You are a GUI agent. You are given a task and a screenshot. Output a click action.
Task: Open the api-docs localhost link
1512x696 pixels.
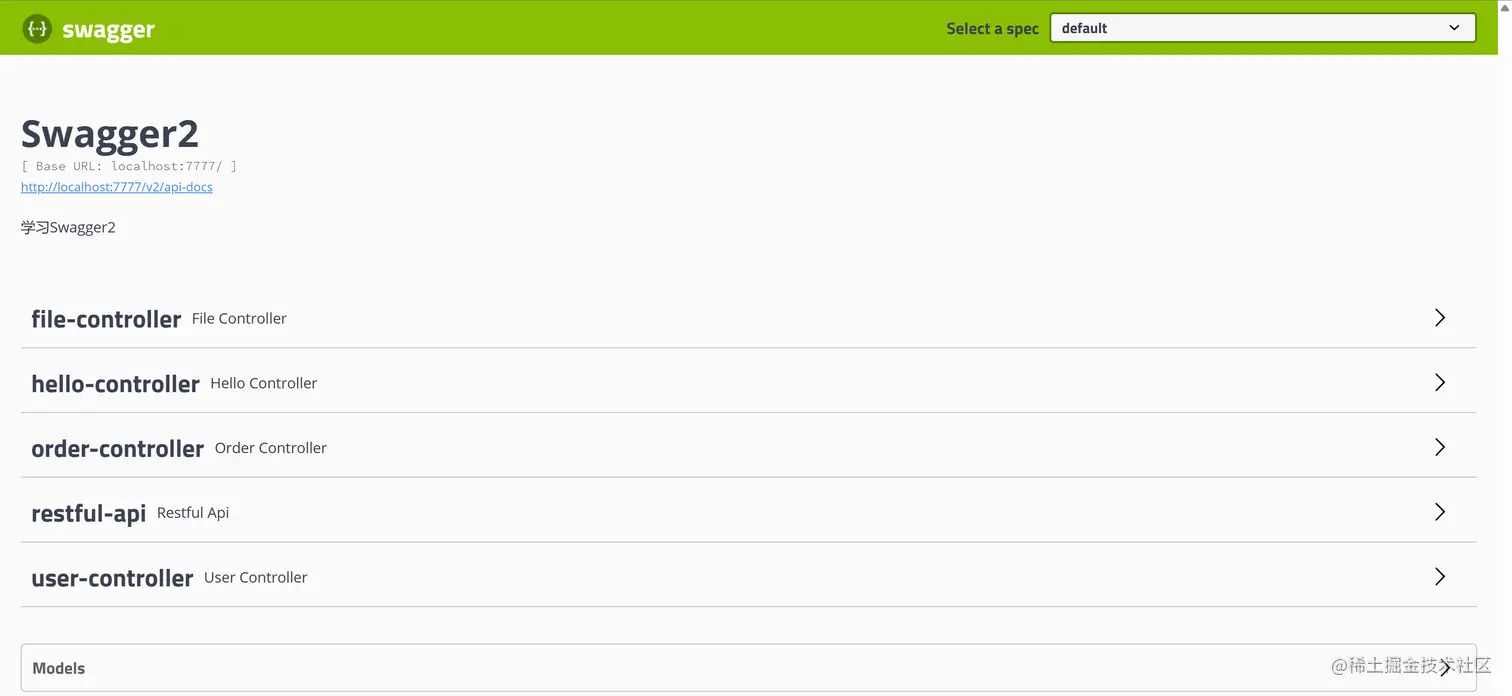click(x=117, y=187)
